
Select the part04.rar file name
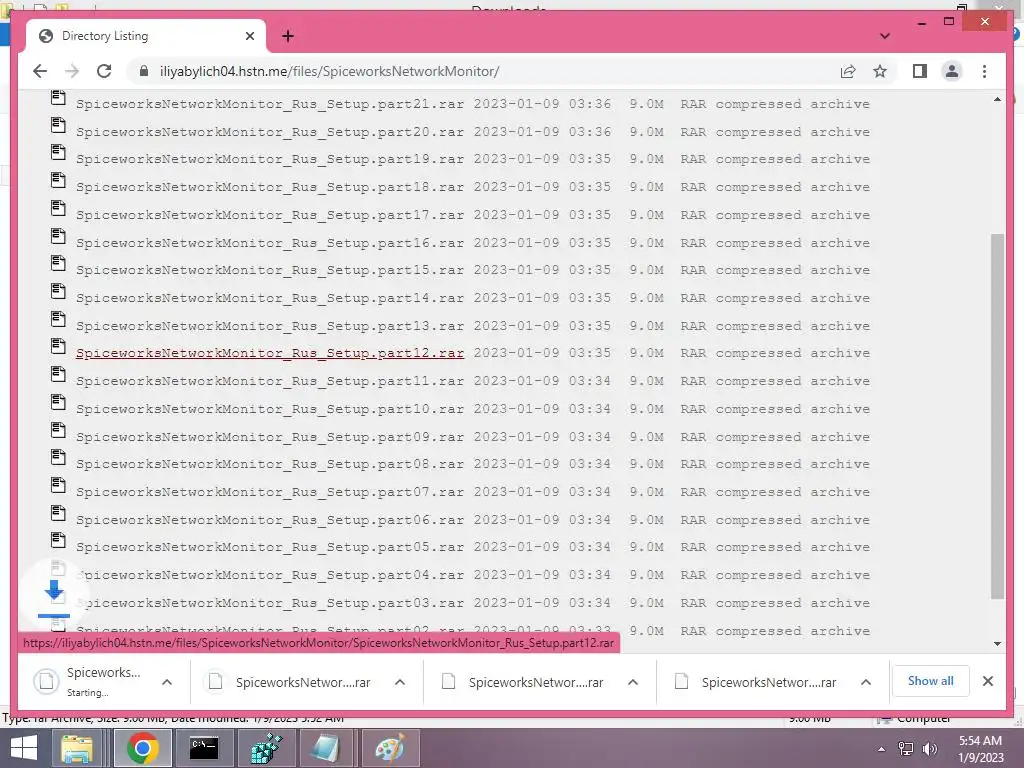270,575
